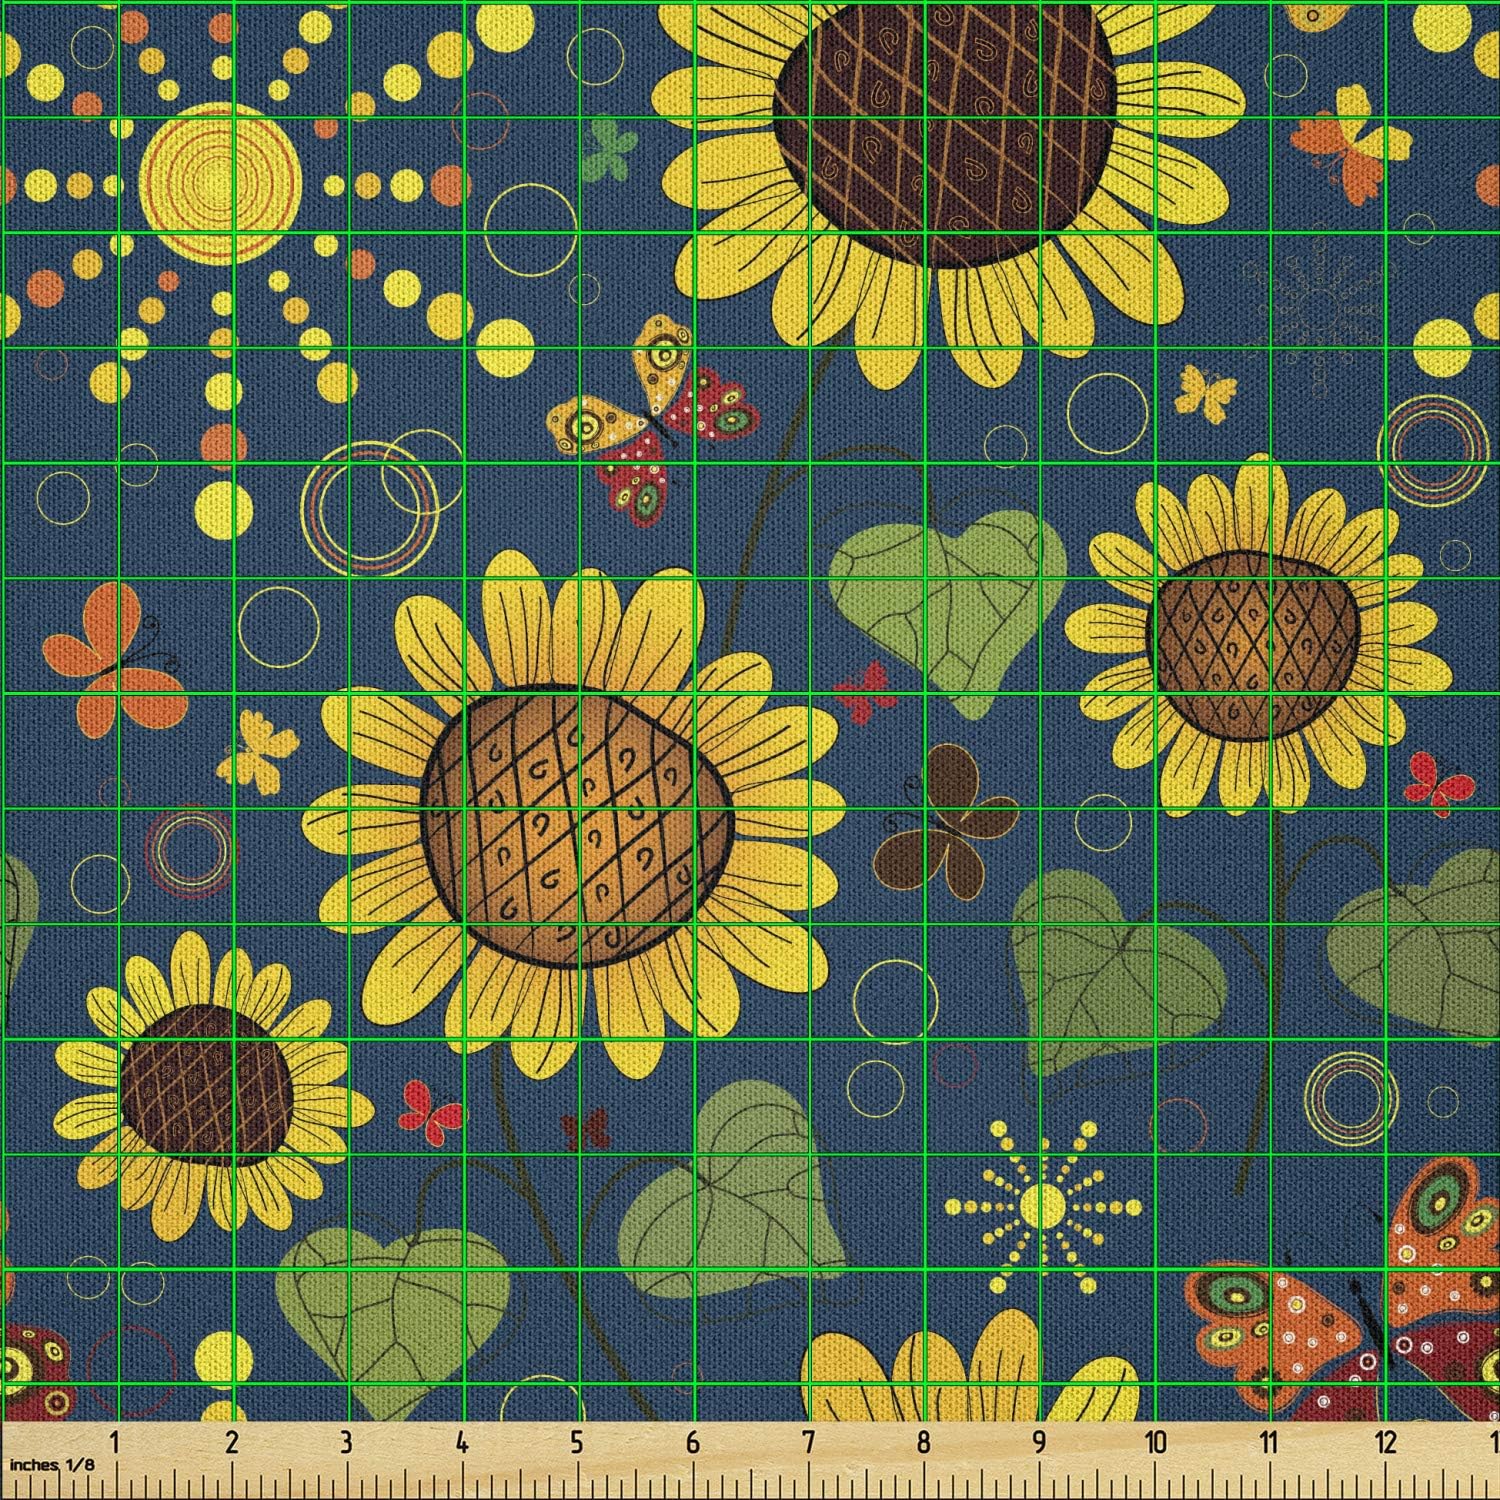The height and width of the screenshot is (1500, 1500).
Task: Click the number 9 on the ruler
Action: [x=1039, y=1443]
